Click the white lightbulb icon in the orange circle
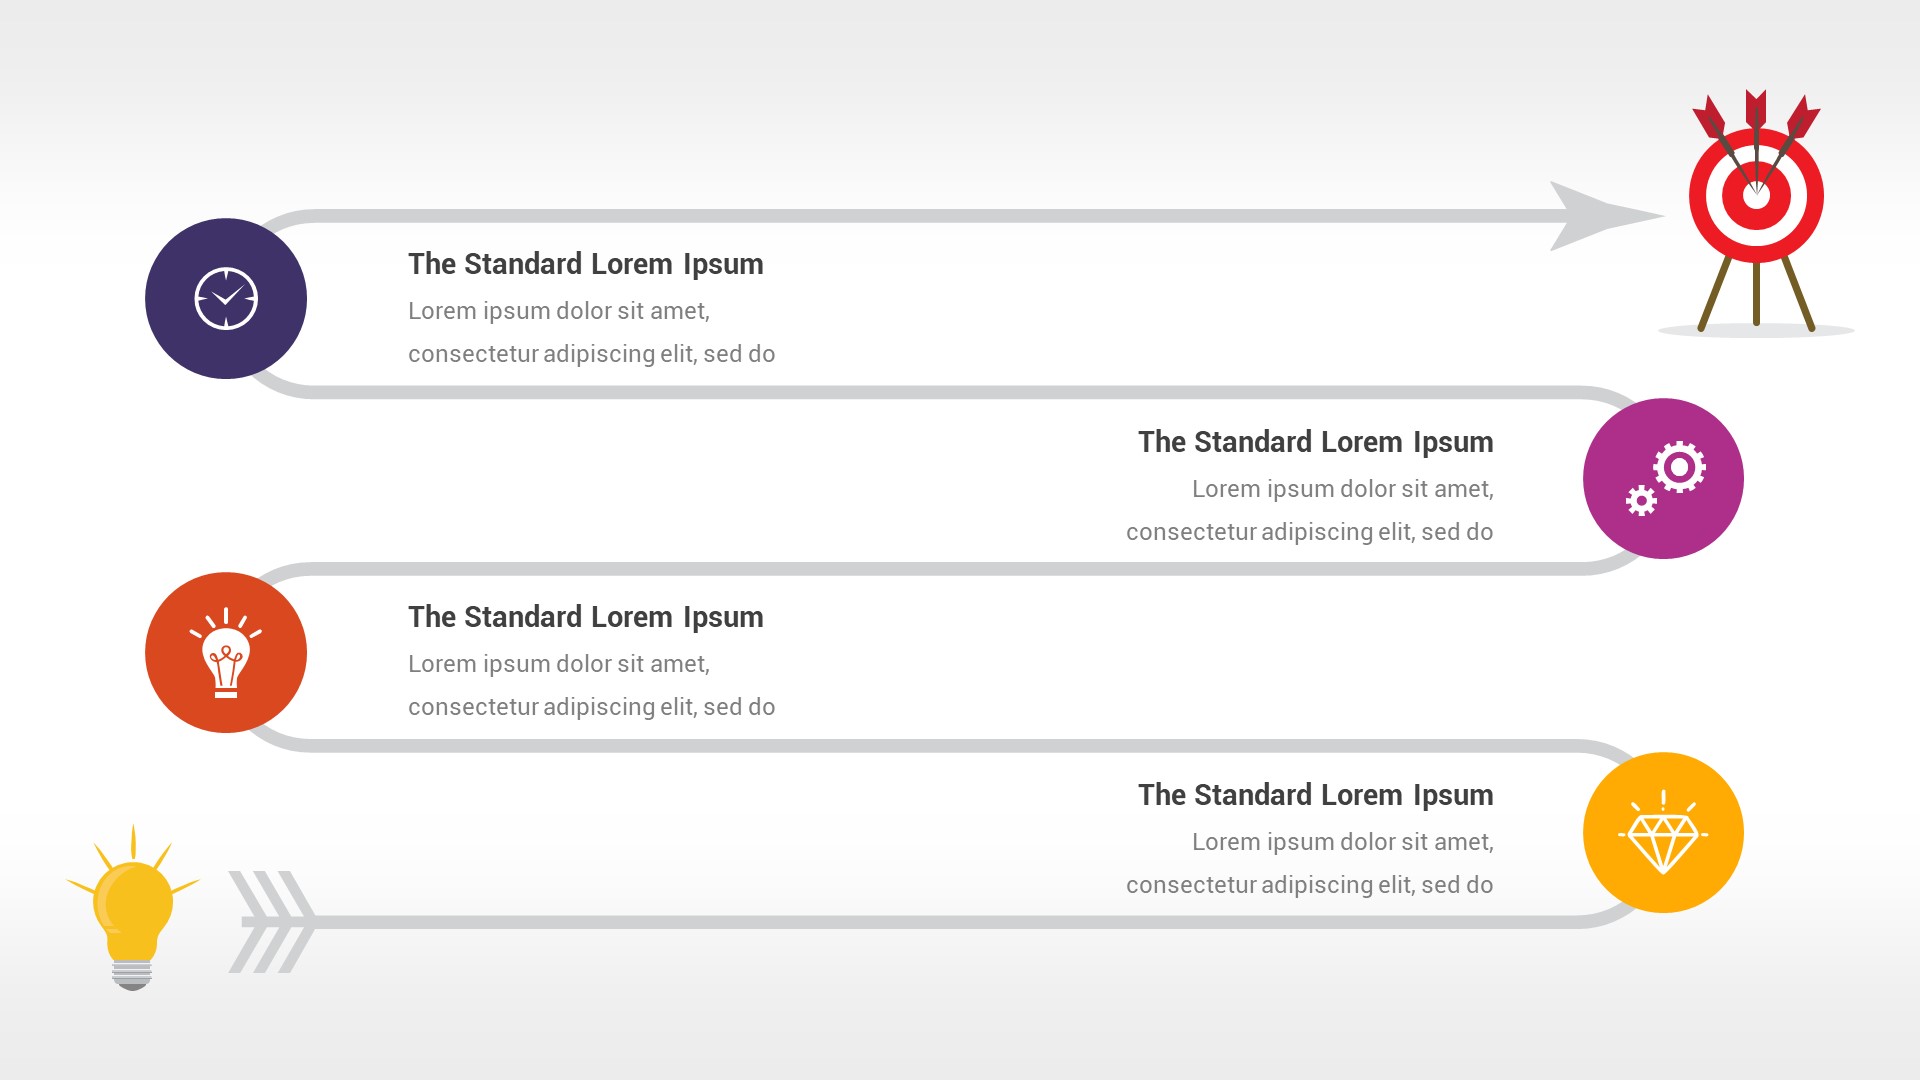 click(226, 653)
